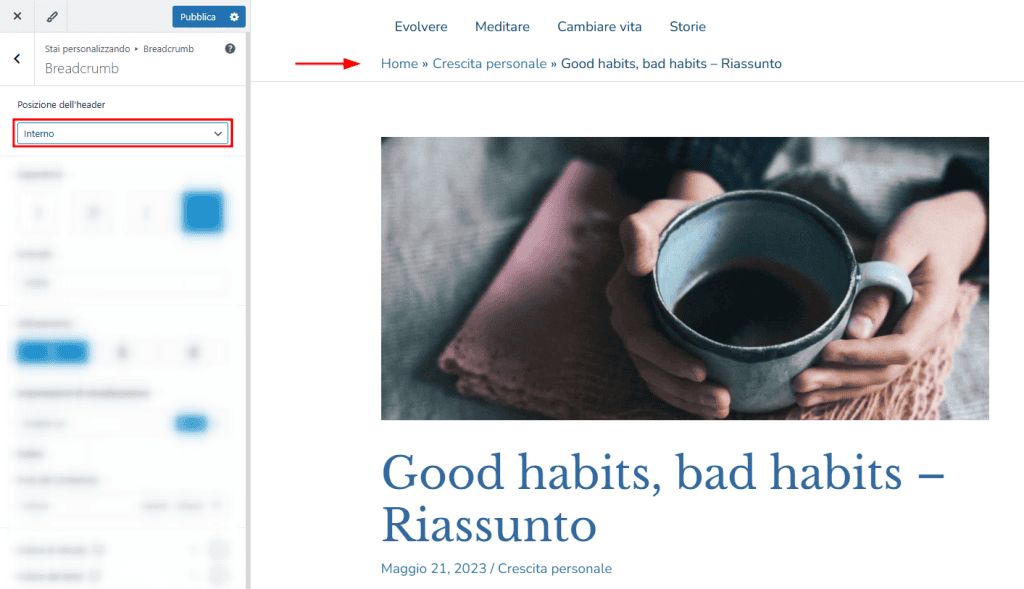The image size is (1024, 589).
Task: Expand the Stai personalizzando breadcrumb path
Action: 88,48
